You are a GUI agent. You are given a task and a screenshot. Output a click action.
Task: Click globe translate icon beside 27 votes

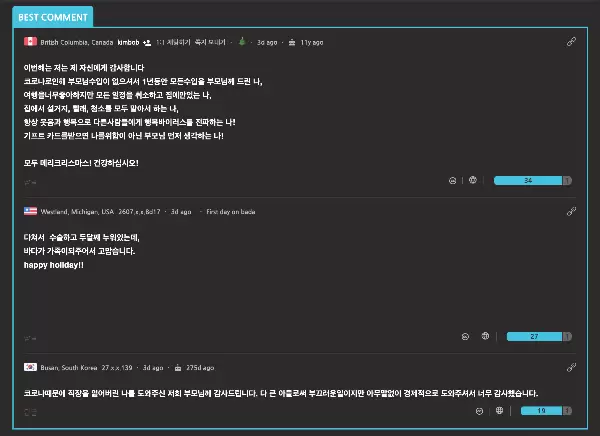[x=485, y=336]
